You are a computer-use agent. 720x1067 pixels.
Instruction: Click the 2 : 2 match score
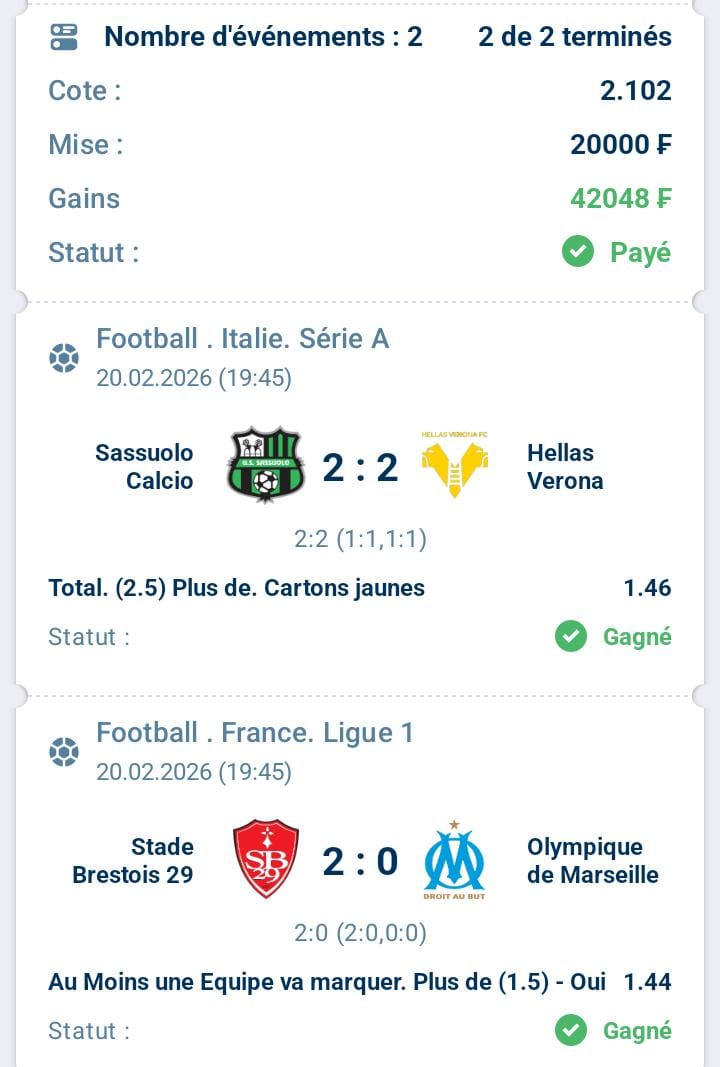pyautogui.click(x=360, y=467)
